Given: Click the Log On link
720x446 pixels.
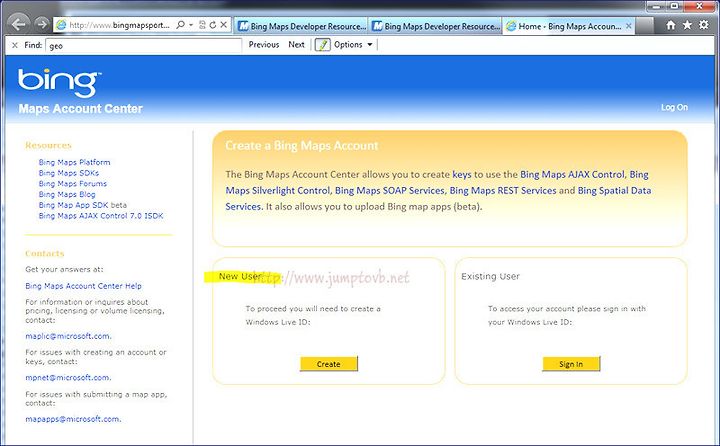Looking at the screenshot, I should click(x=674, y=107).
